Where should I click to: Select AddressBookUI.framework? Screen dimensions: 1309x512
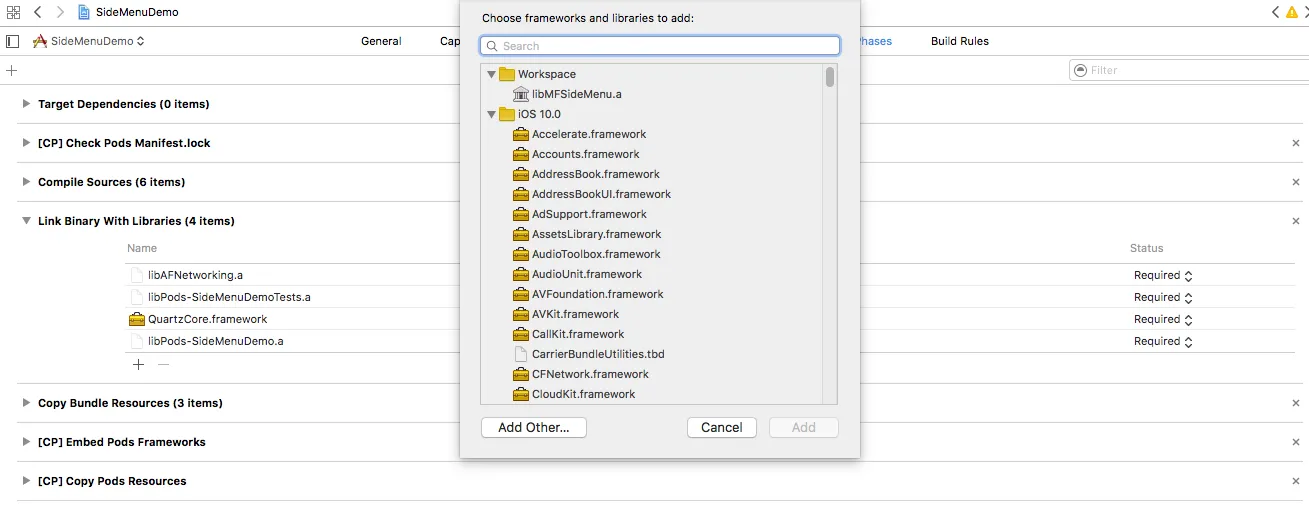pyautogui.click(x=601, y=194)
